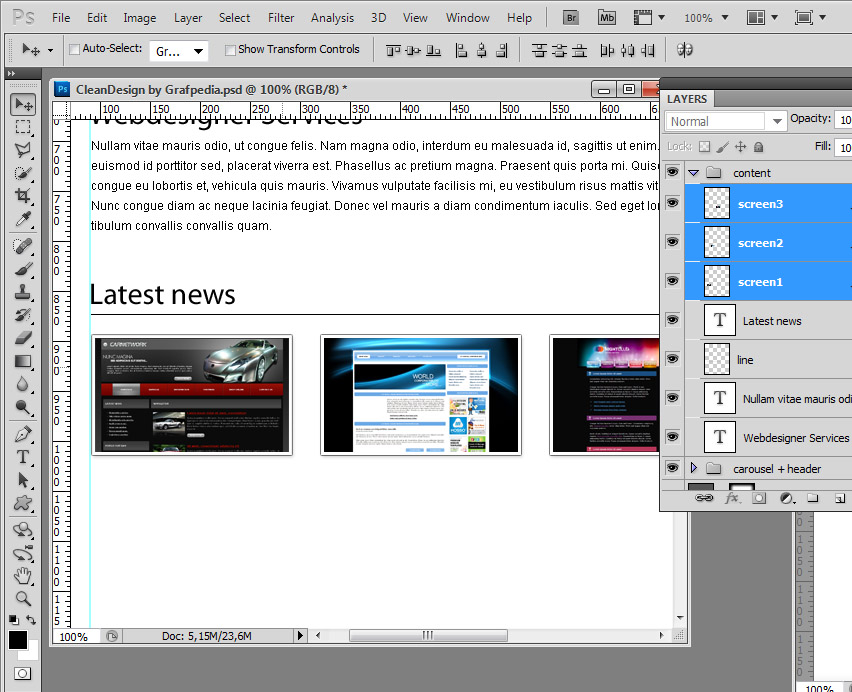Hide the screen1 layer
This screenshot has height=692, width=852.
(673, 281)
